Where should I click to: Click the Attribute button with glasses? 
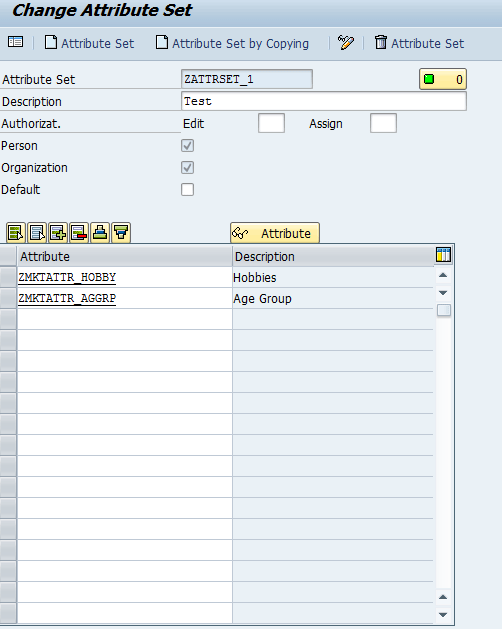(275, 233)
